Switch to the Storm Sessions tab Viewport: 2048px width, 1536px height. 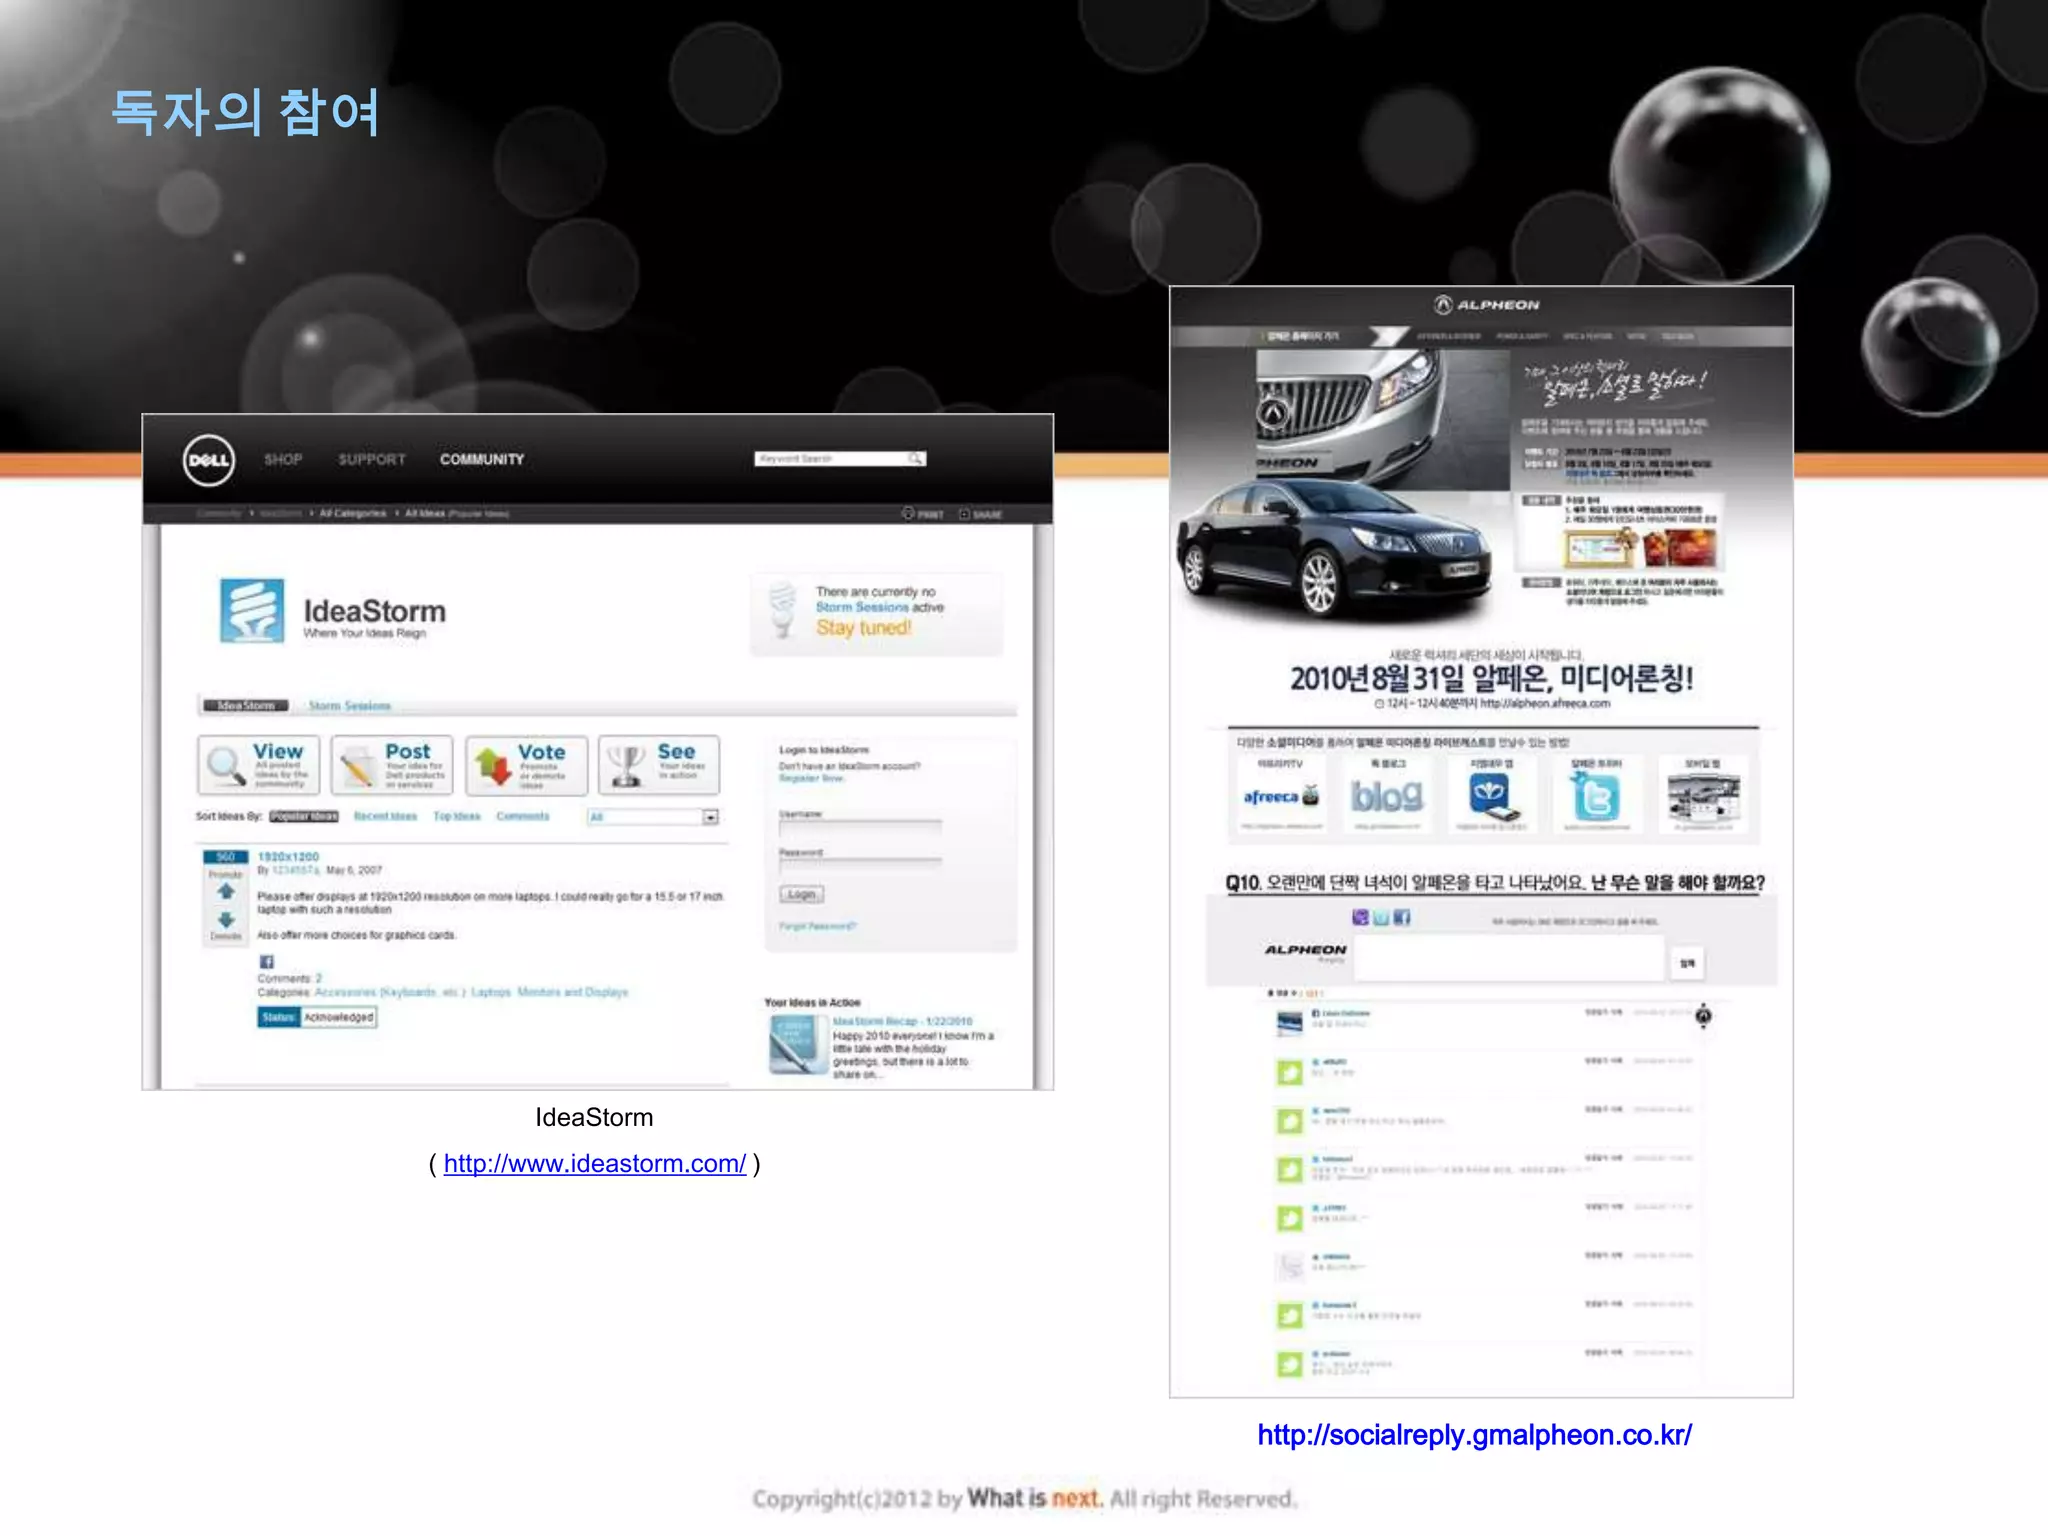click(x=350, y=706)
